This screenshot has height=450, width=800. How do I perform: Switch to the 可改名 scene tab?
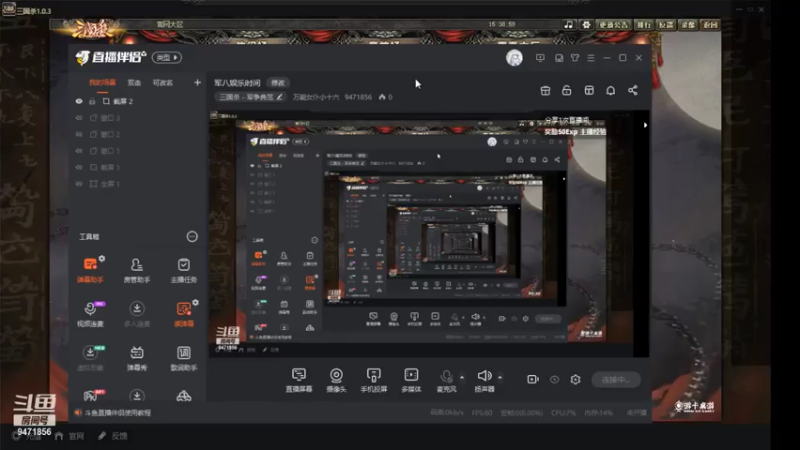coord(163,83)
